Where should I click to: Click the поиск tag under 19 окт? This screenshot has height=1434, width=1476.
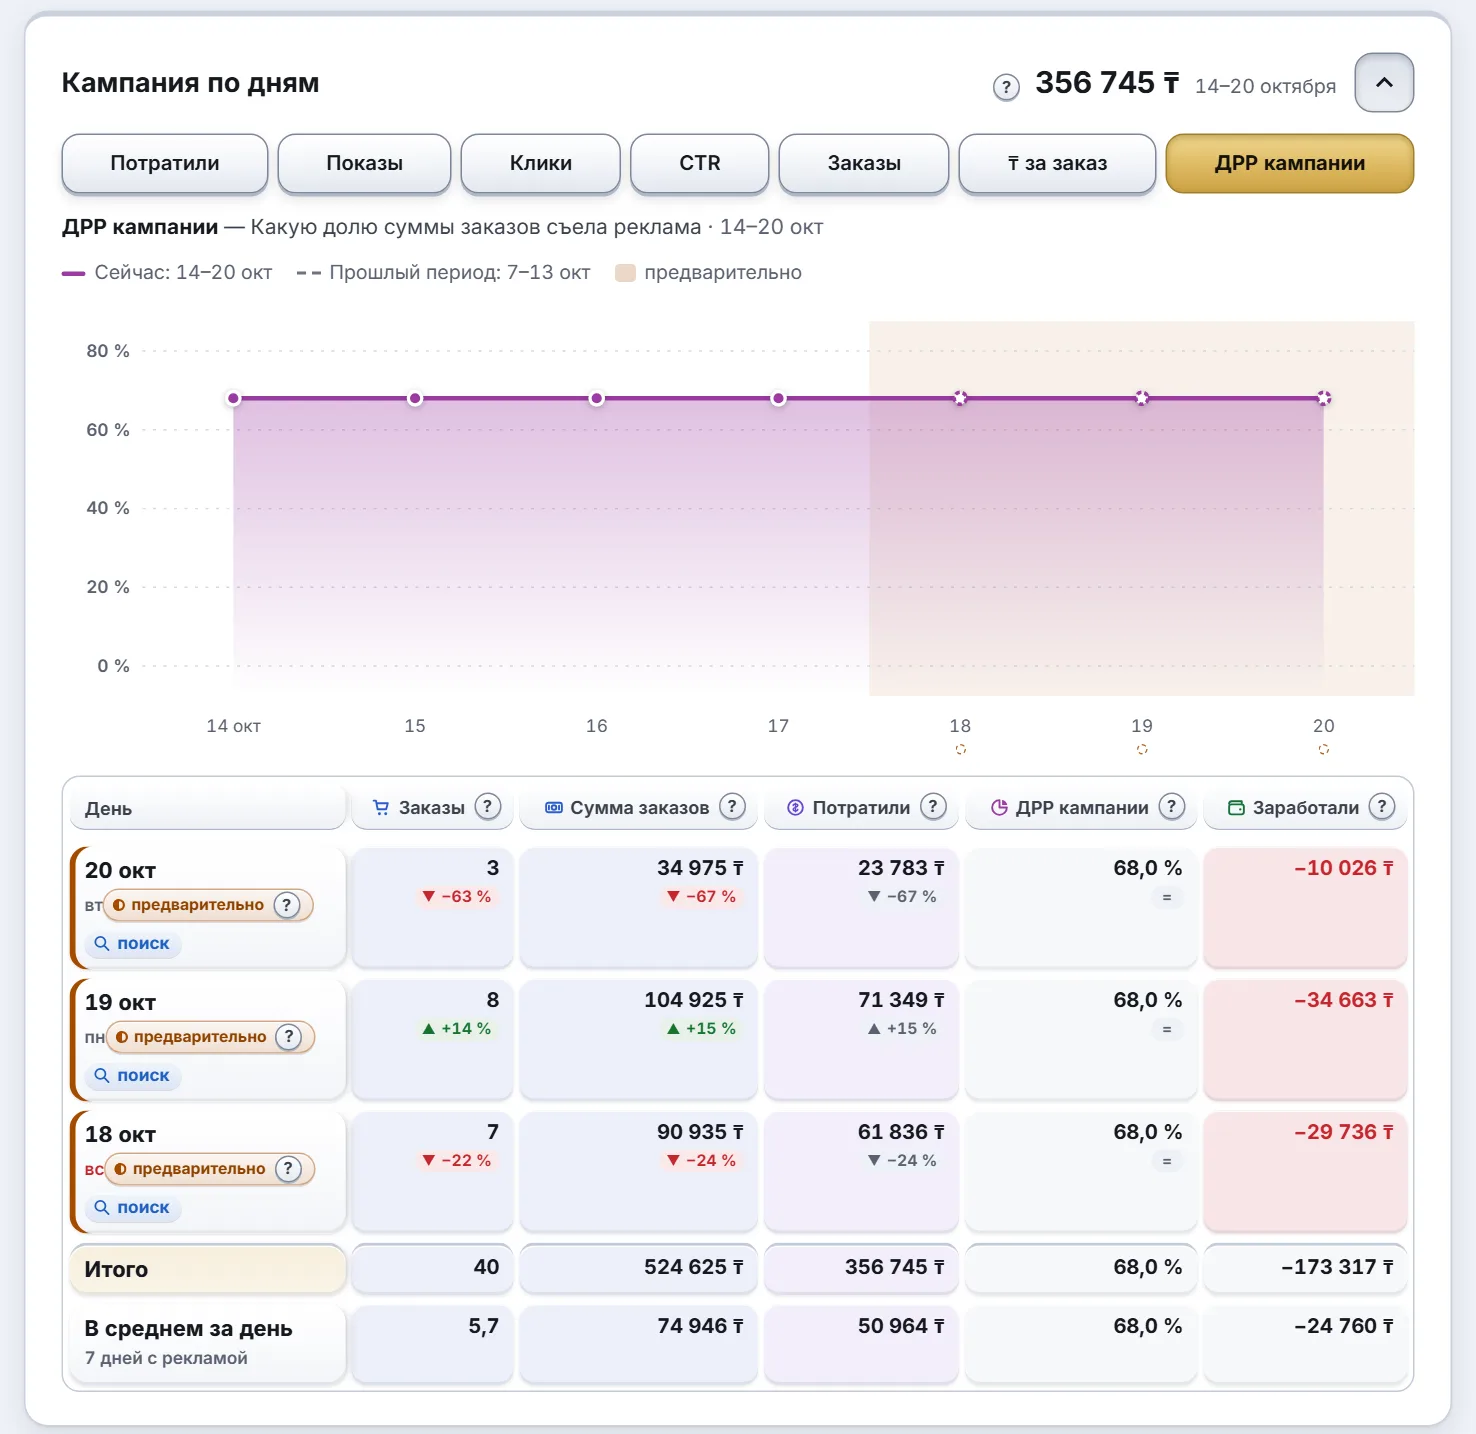click(x=133, y=1075)
